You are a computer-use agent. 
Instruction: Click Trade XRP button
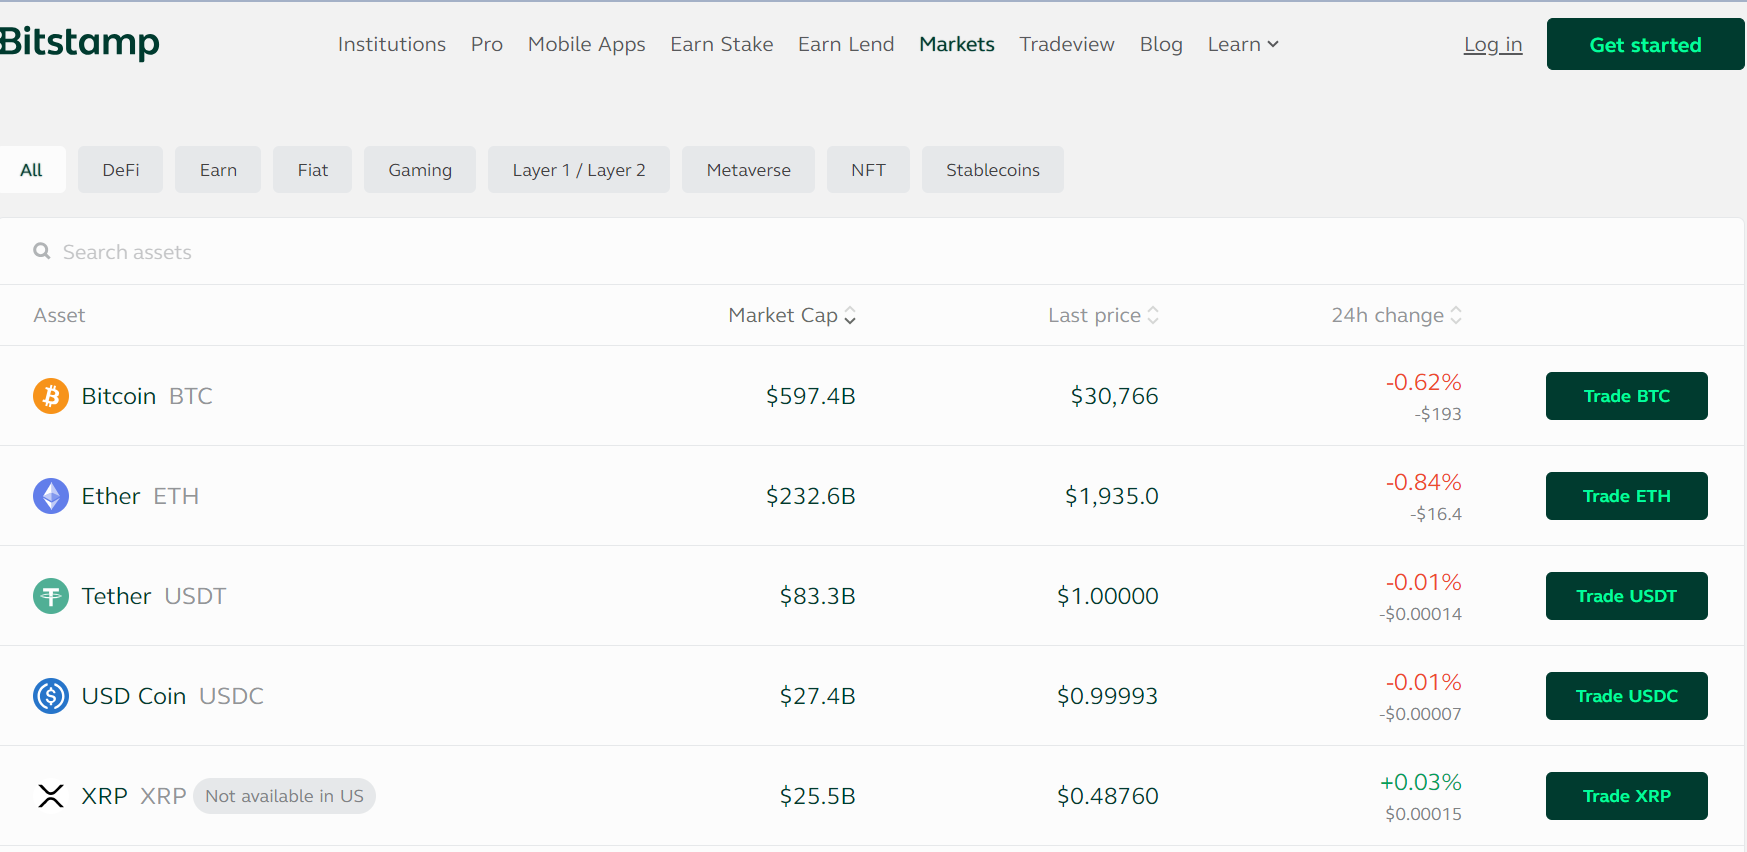pyautogui.click(x=1627, y=796)
